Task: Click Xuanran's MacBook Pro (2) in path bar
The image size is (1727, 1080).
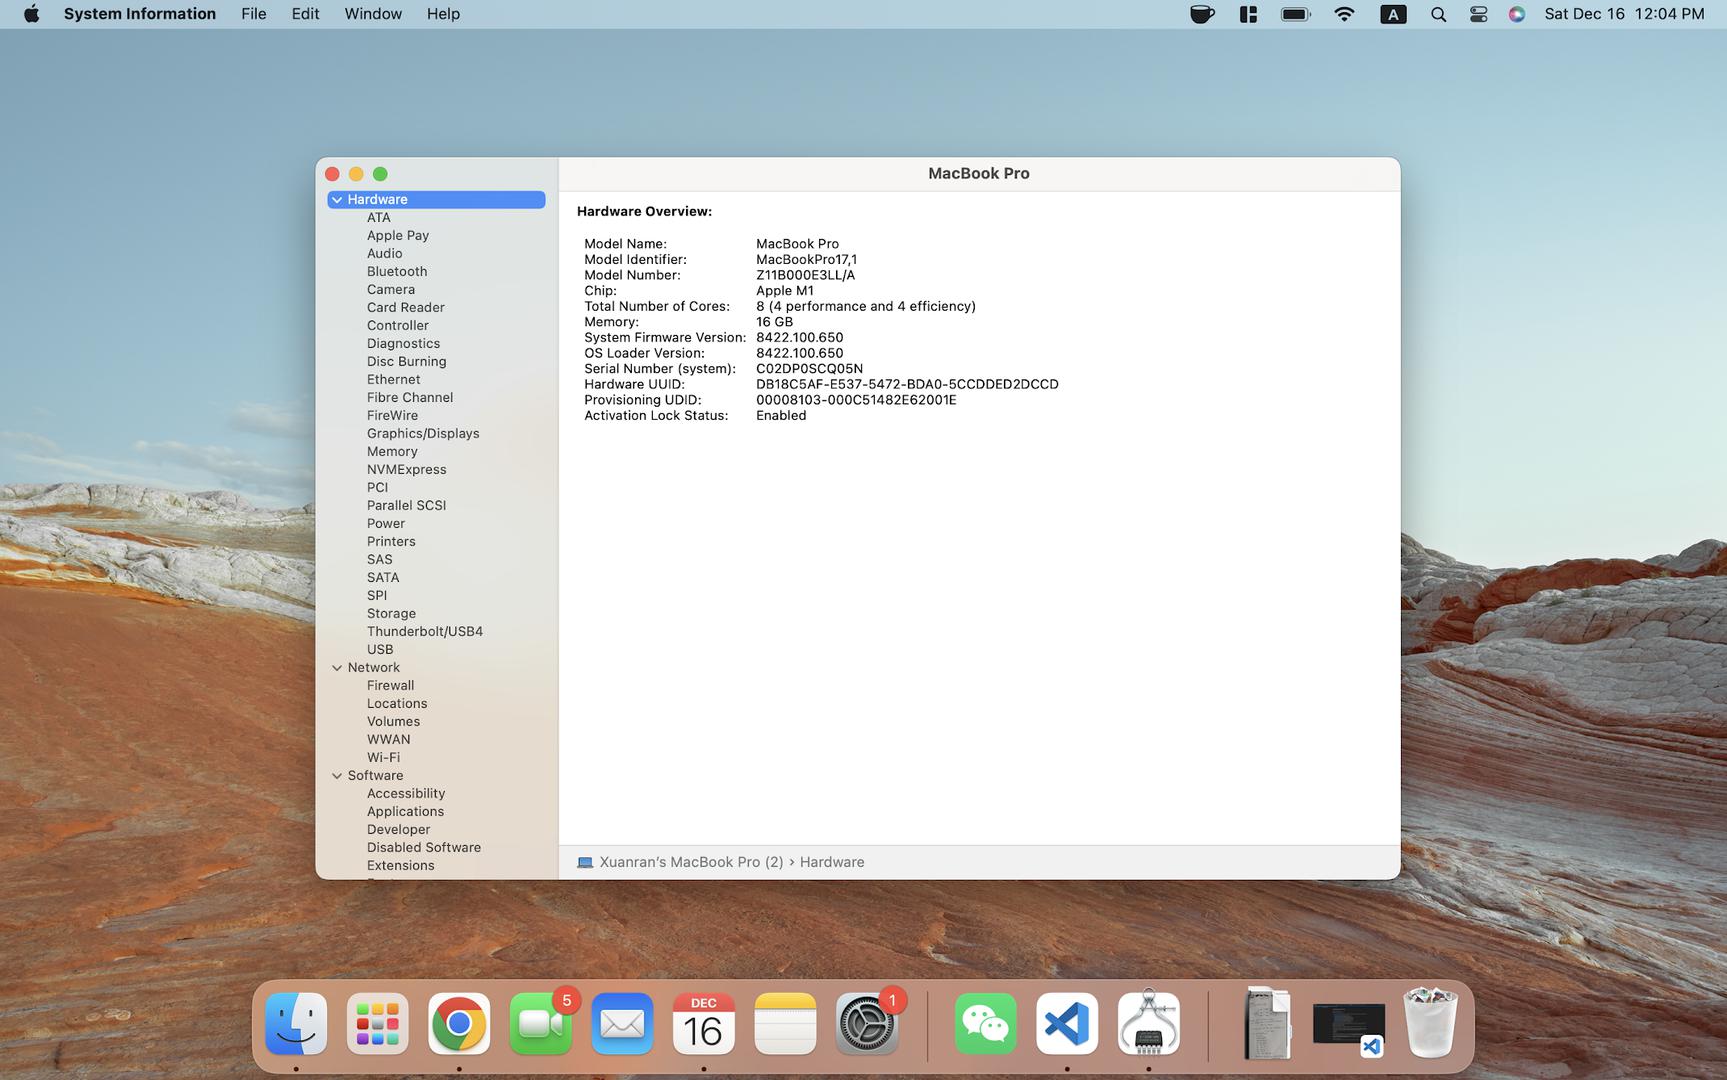Action: tap(691, 862)
